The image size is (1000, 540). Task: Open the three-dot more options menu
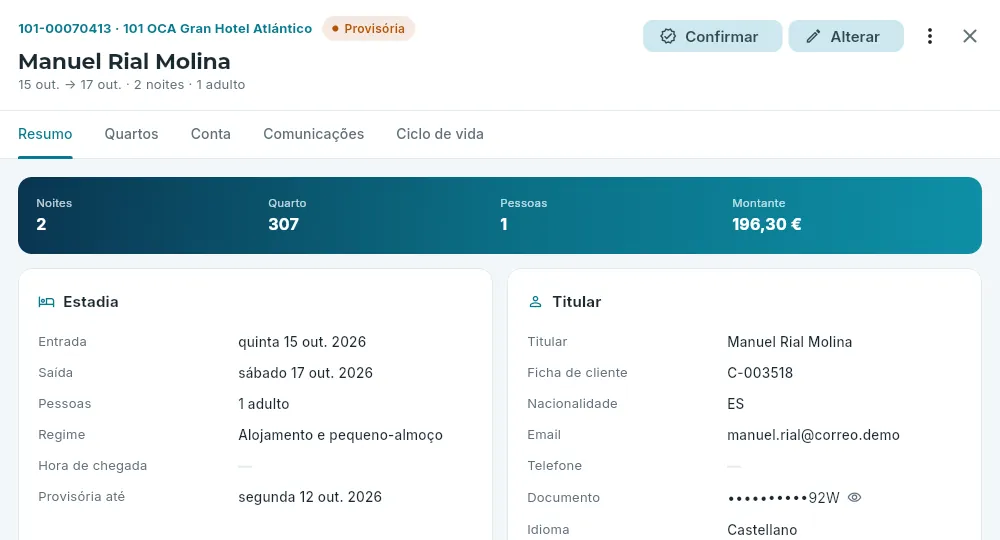[930, 36]
